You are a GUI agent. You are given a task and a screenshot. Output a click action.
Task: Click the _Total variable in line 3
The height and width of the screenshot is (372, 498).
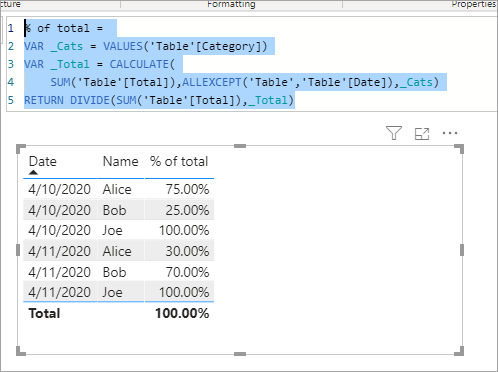pos(70,64)
